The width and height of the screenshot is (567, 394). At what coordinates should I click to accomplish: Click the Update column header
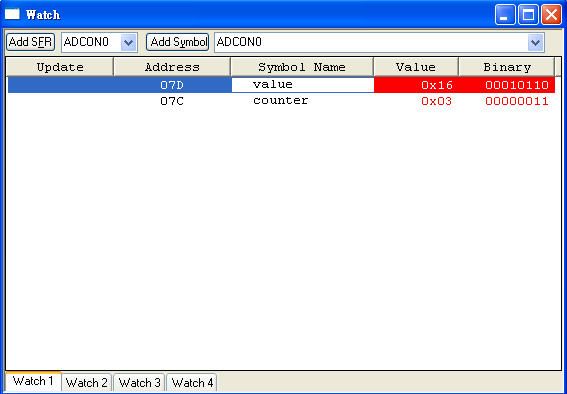(60, 67)
